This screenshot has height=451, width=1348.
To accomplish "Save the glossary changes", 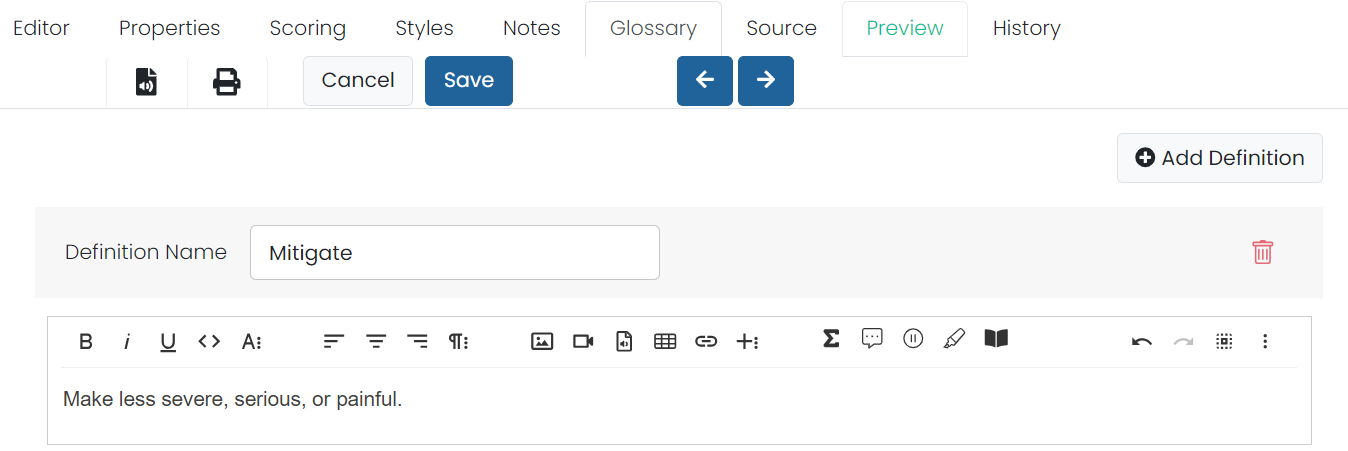I will tap(469, 81).
